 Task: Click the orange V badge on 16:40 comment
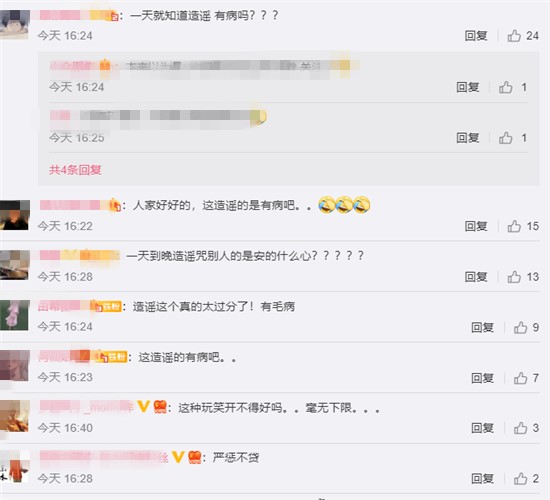tap(143, 406)
